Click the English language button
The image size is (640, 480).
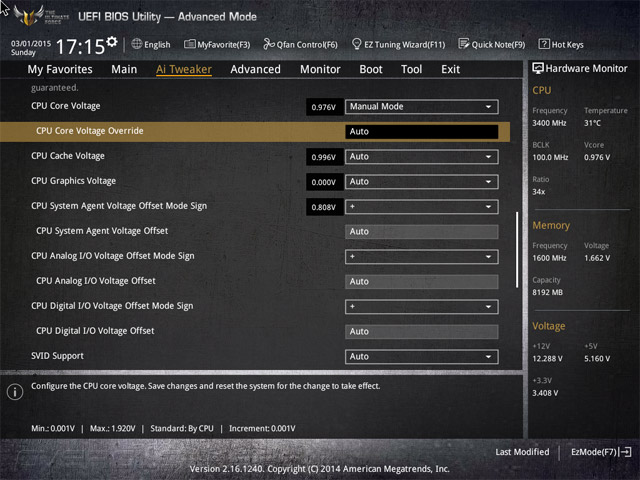(x=151, y=44)
